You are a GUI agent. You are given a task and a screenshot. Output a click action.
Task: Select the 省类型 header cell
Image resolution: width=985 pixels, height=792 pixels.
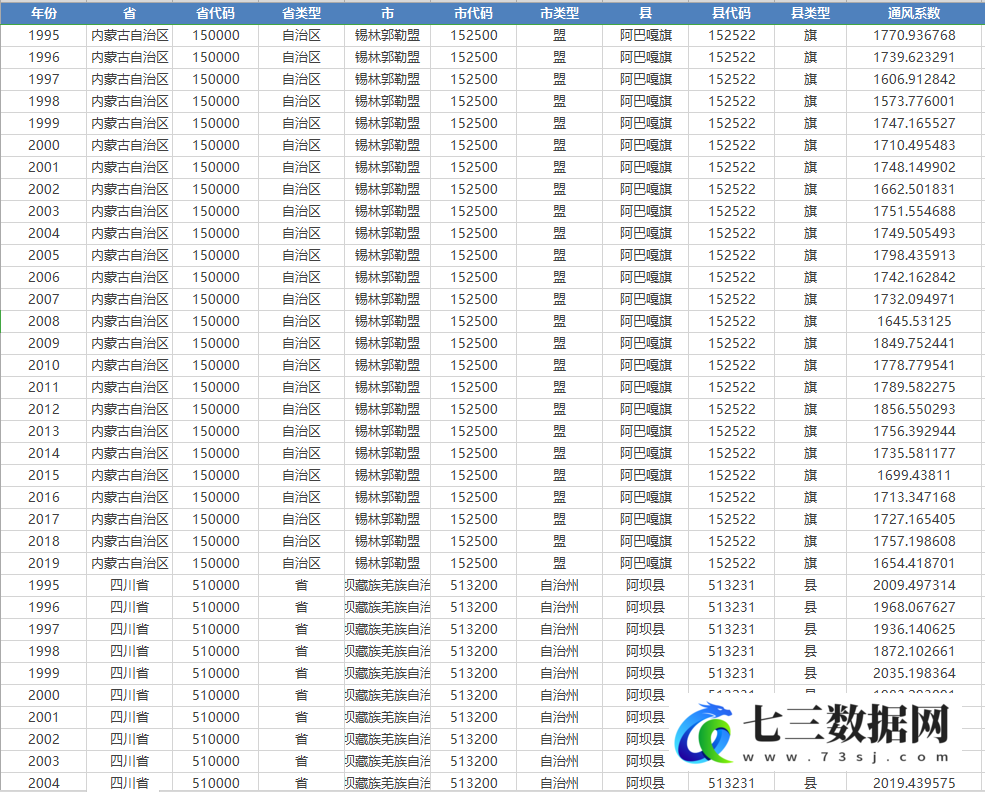coord(302,13)
